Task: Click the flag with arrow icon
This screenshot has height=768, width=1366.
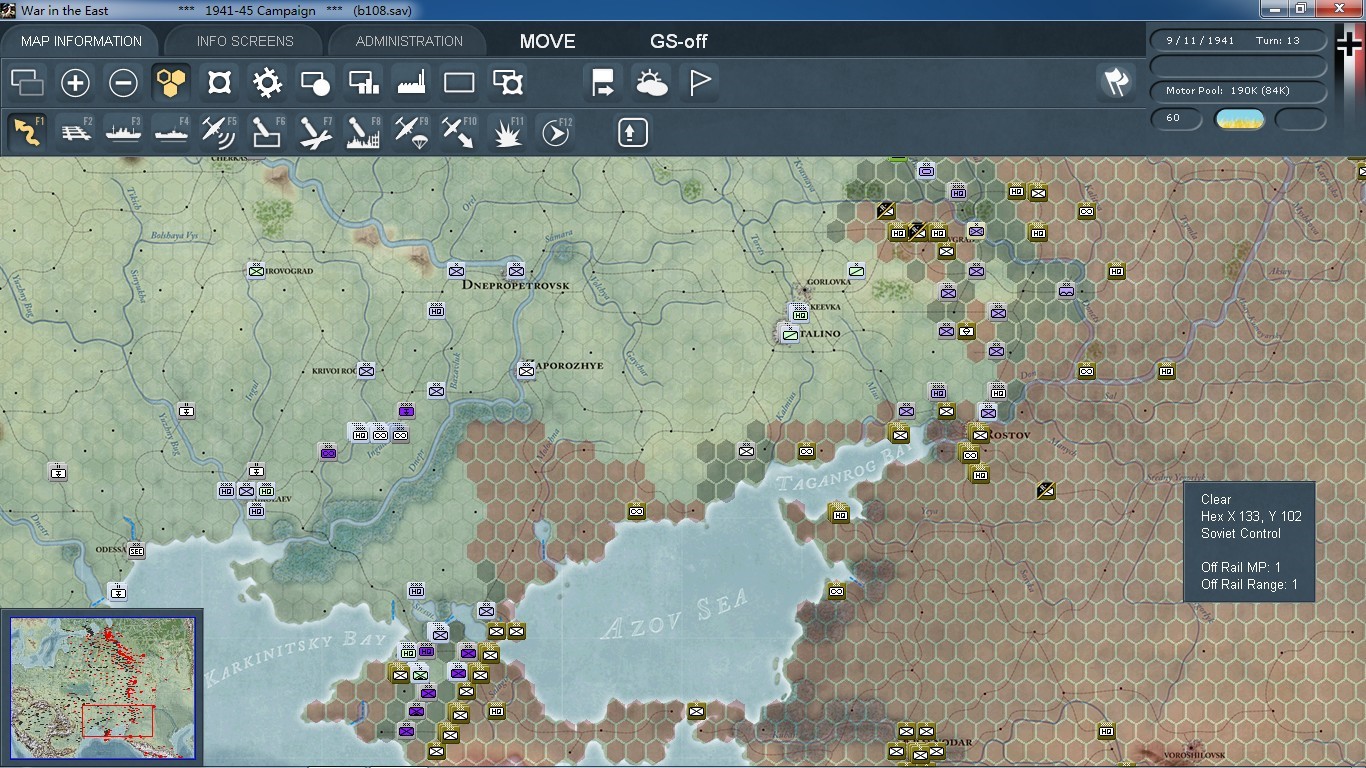Action: click(x=603, y=82)
